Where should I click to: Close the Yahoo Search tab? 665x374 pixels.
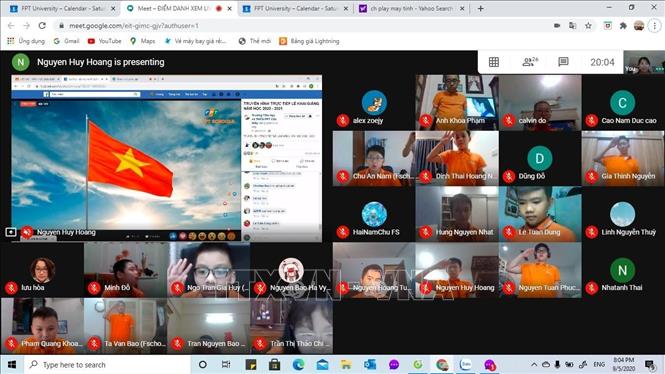coord(462,8)
